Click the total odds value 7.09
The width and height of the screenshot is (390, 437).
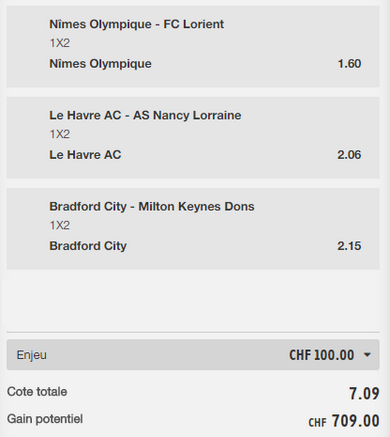[364, 393]
